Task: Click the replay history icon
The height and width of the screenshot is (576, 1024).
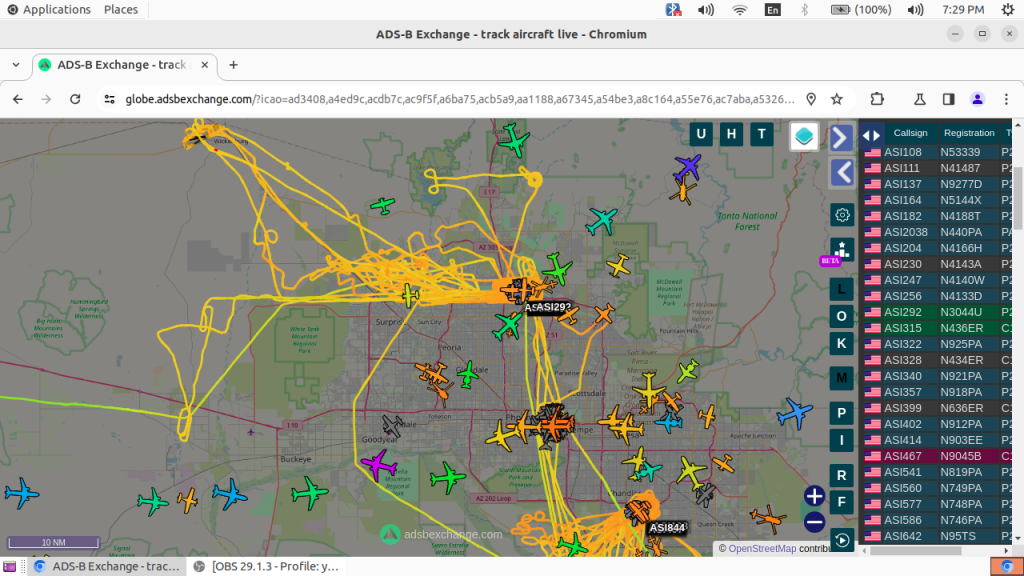Action: [842, 540]
